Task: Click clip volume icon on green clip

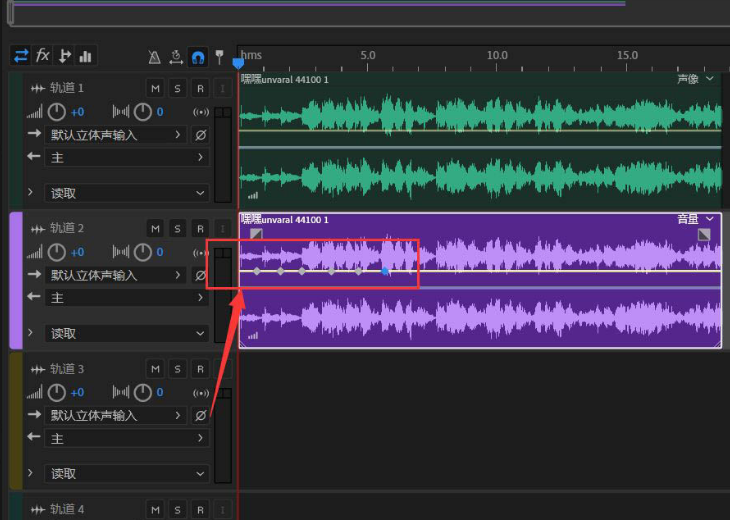Action: click(253, 196)
